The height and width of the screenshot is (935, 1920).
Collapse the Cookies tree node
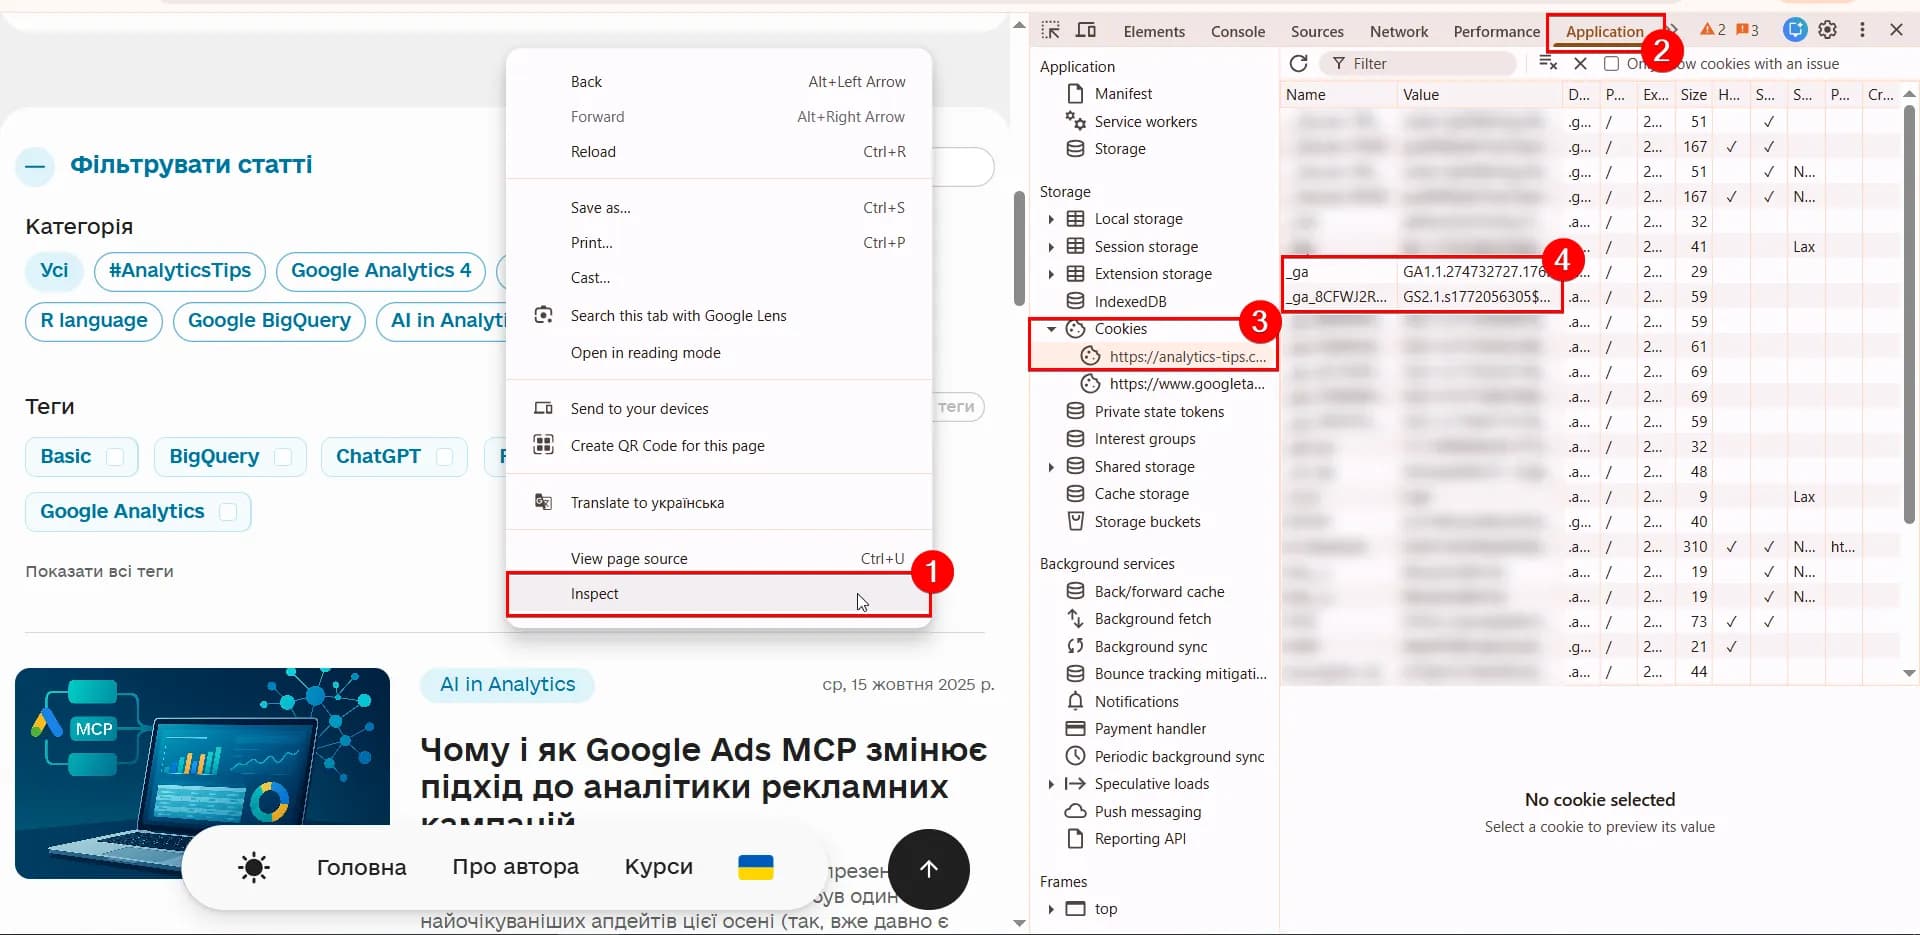tap(1051, 329)
